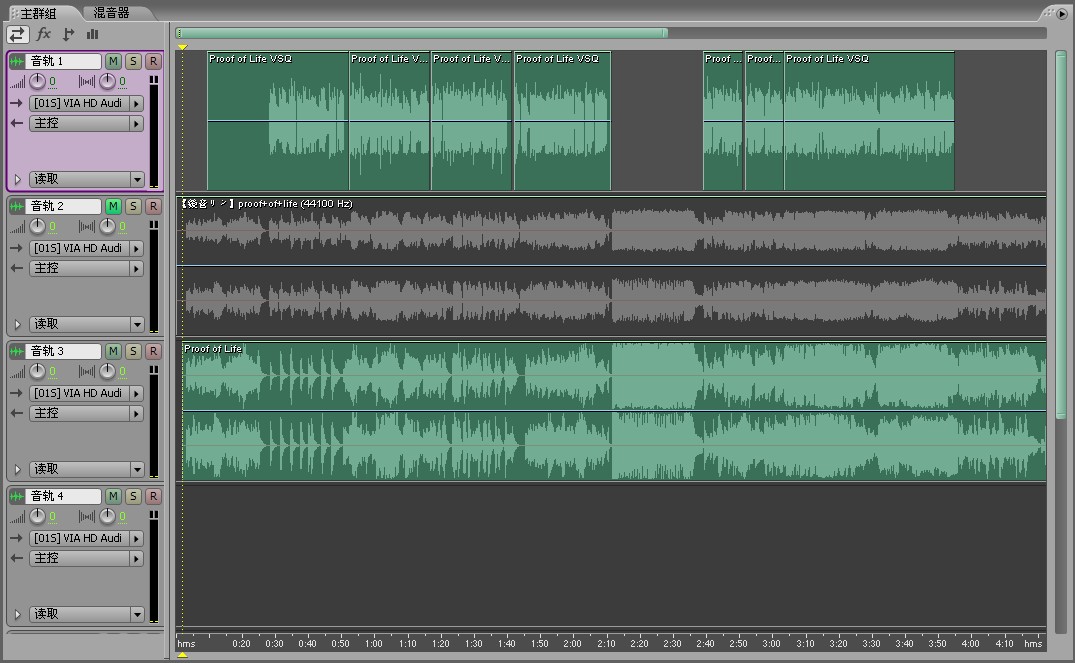Viewport: 1075px width, 663px height.
Task: Switch to the 主群组 tab
Action: pos(38,14)
